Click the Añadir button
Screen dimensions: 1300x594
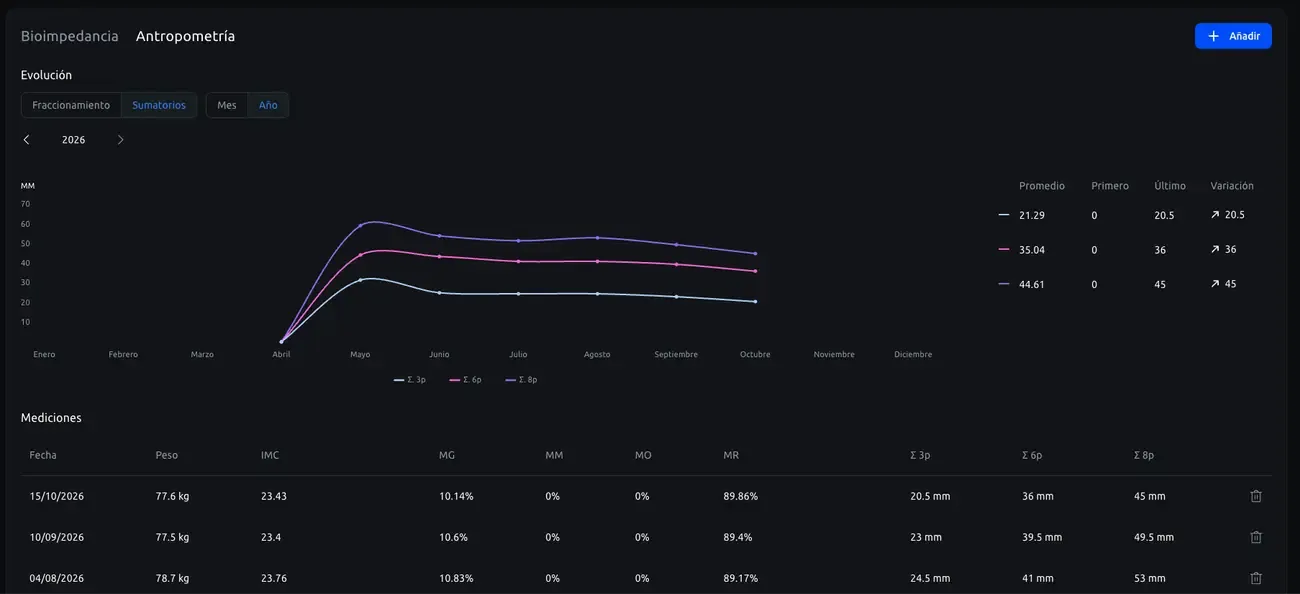point(1233,36)
